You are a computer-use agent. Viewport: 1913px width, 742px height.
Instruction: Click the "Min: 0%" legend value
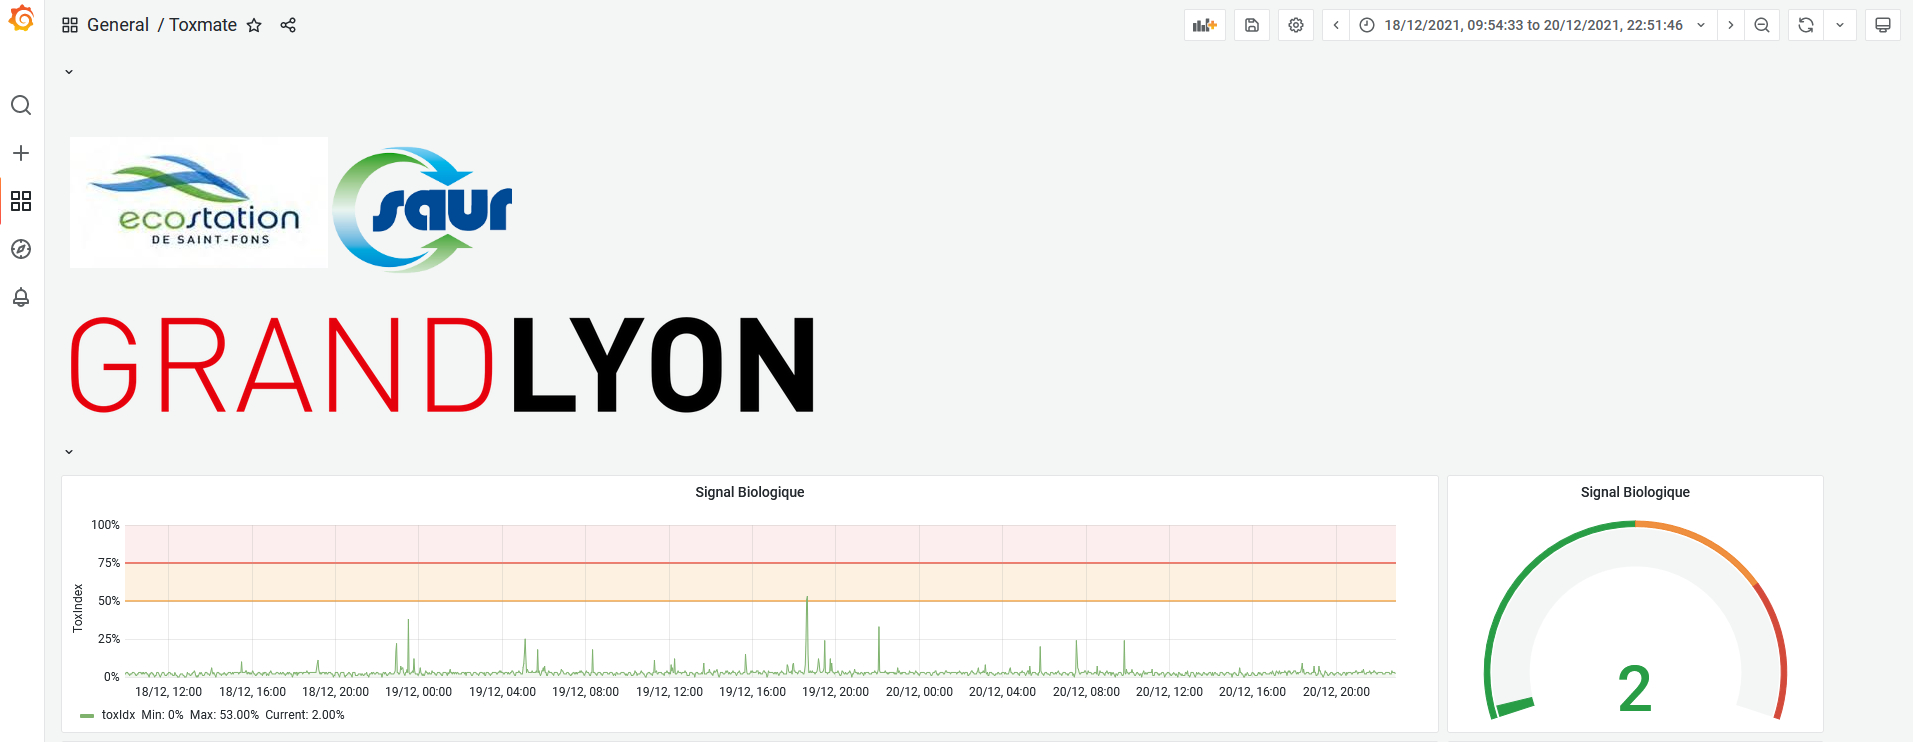coord(163,715)
